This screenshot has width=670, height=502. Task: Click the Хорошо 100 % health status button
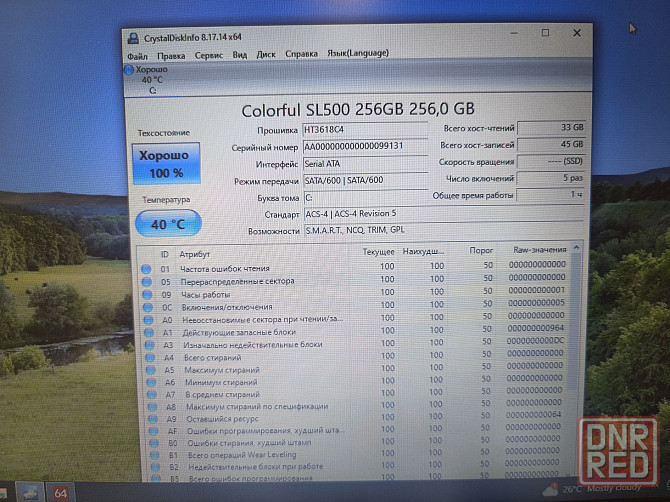pyautogui.click(x=166, y=164)
